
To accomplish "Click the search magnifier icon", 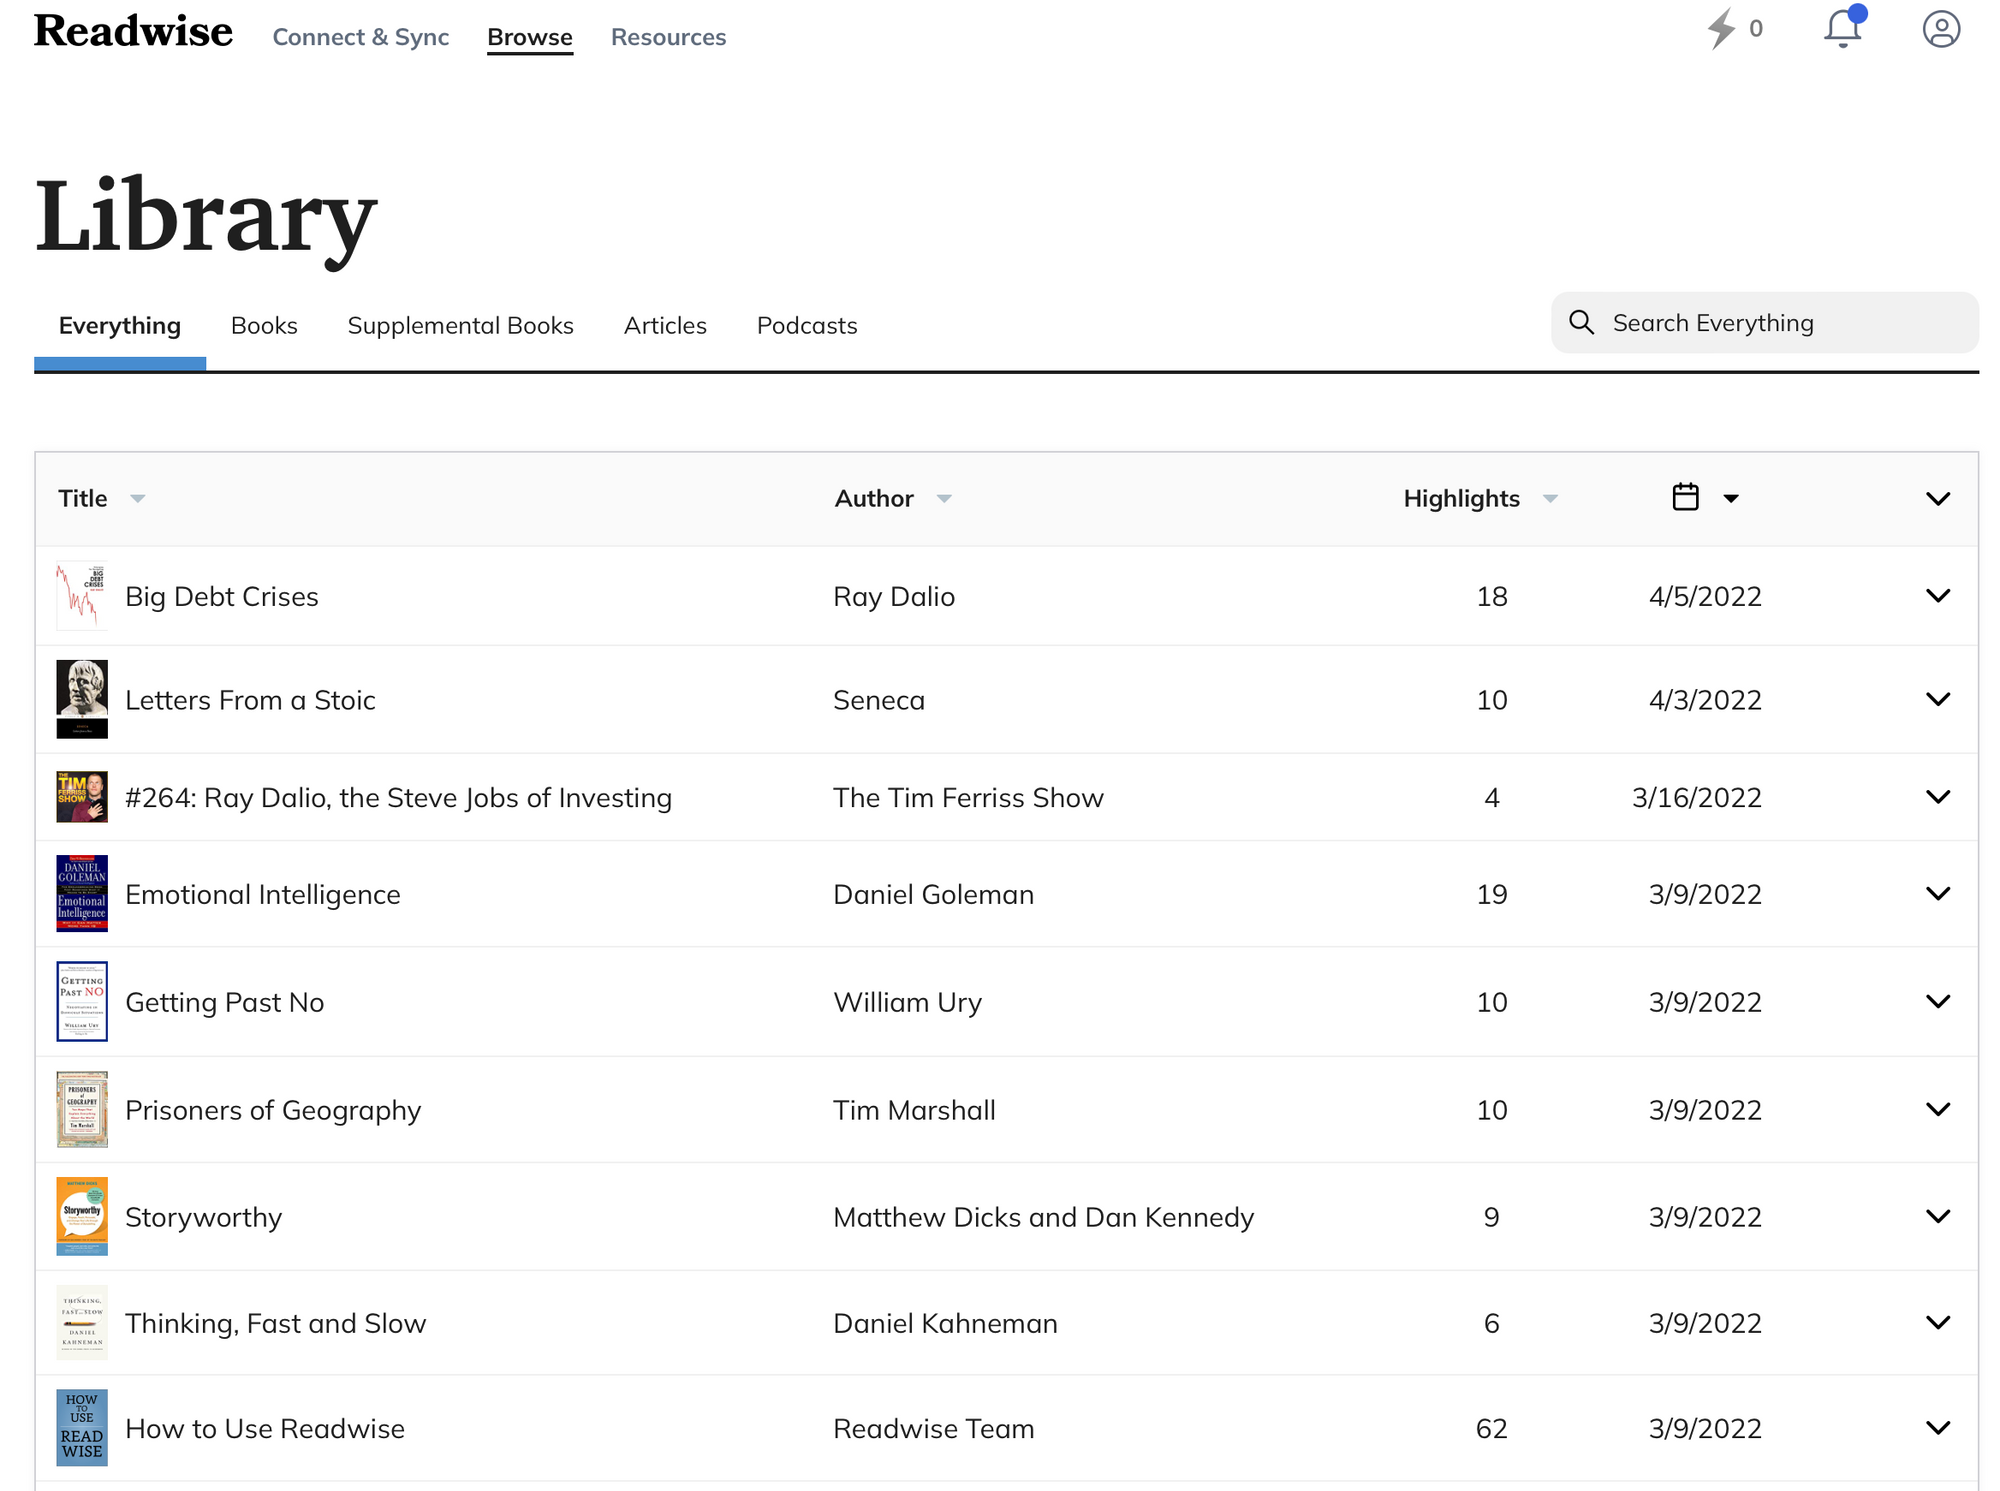I will (1581, 322).
